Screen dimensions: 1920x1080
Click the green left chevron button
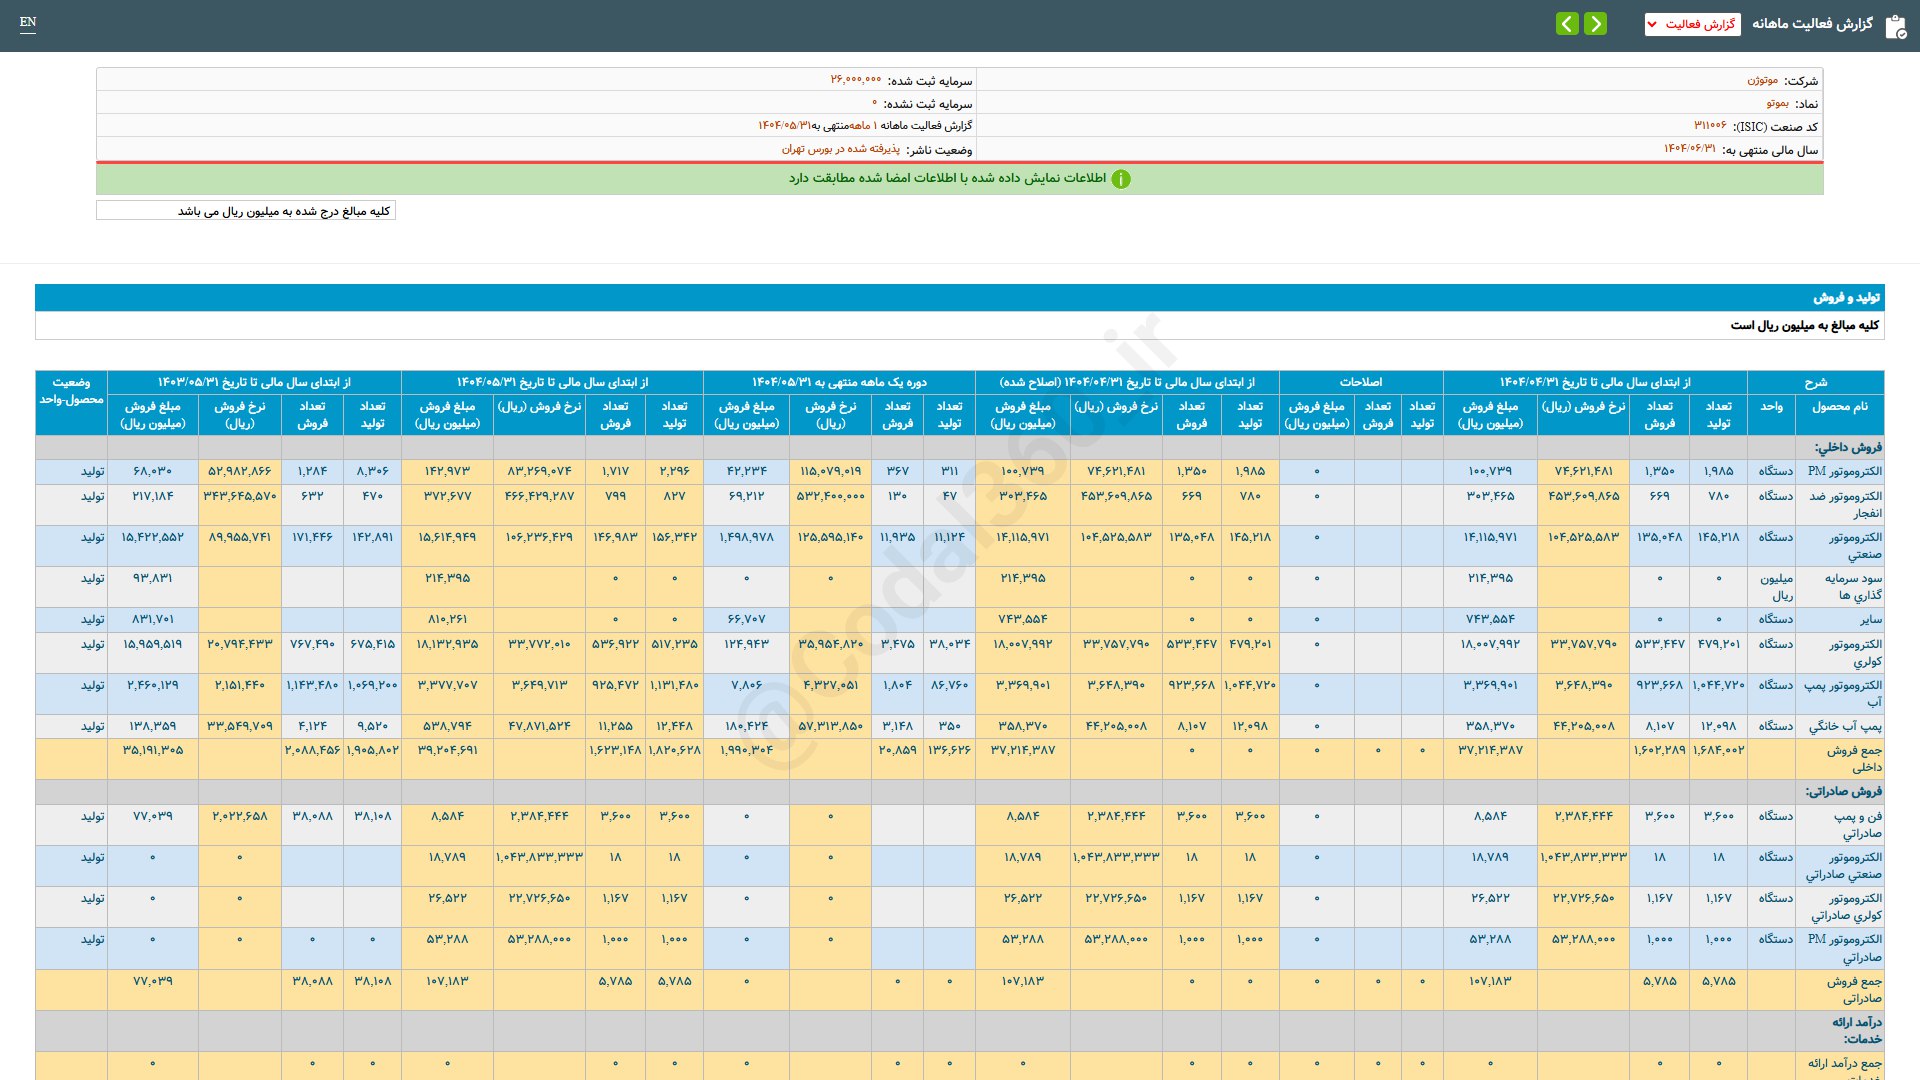1567,24
